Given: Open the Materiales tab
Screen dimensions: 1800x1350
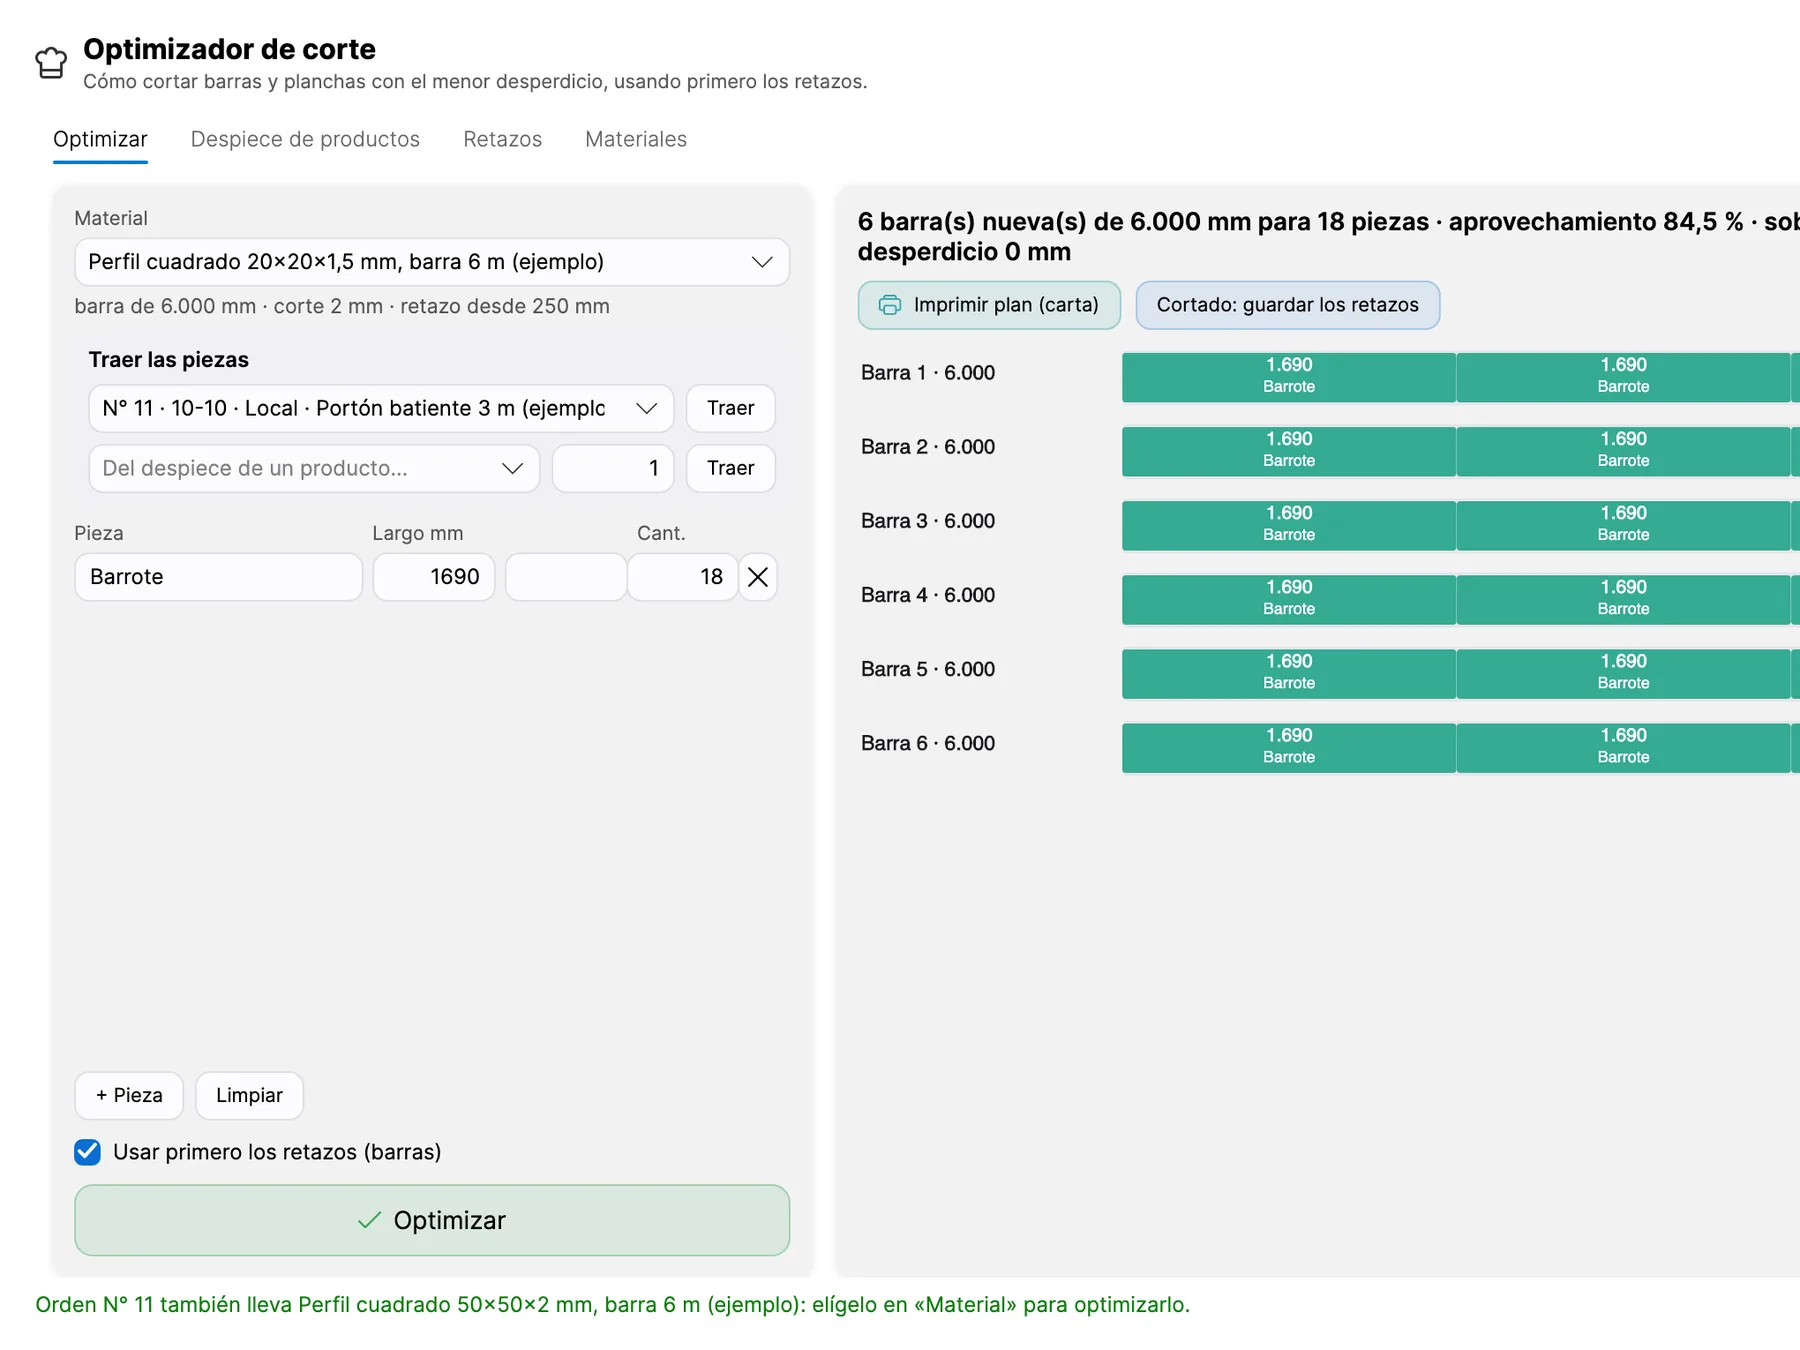Looking at the screenshot, I should (636, 139).
